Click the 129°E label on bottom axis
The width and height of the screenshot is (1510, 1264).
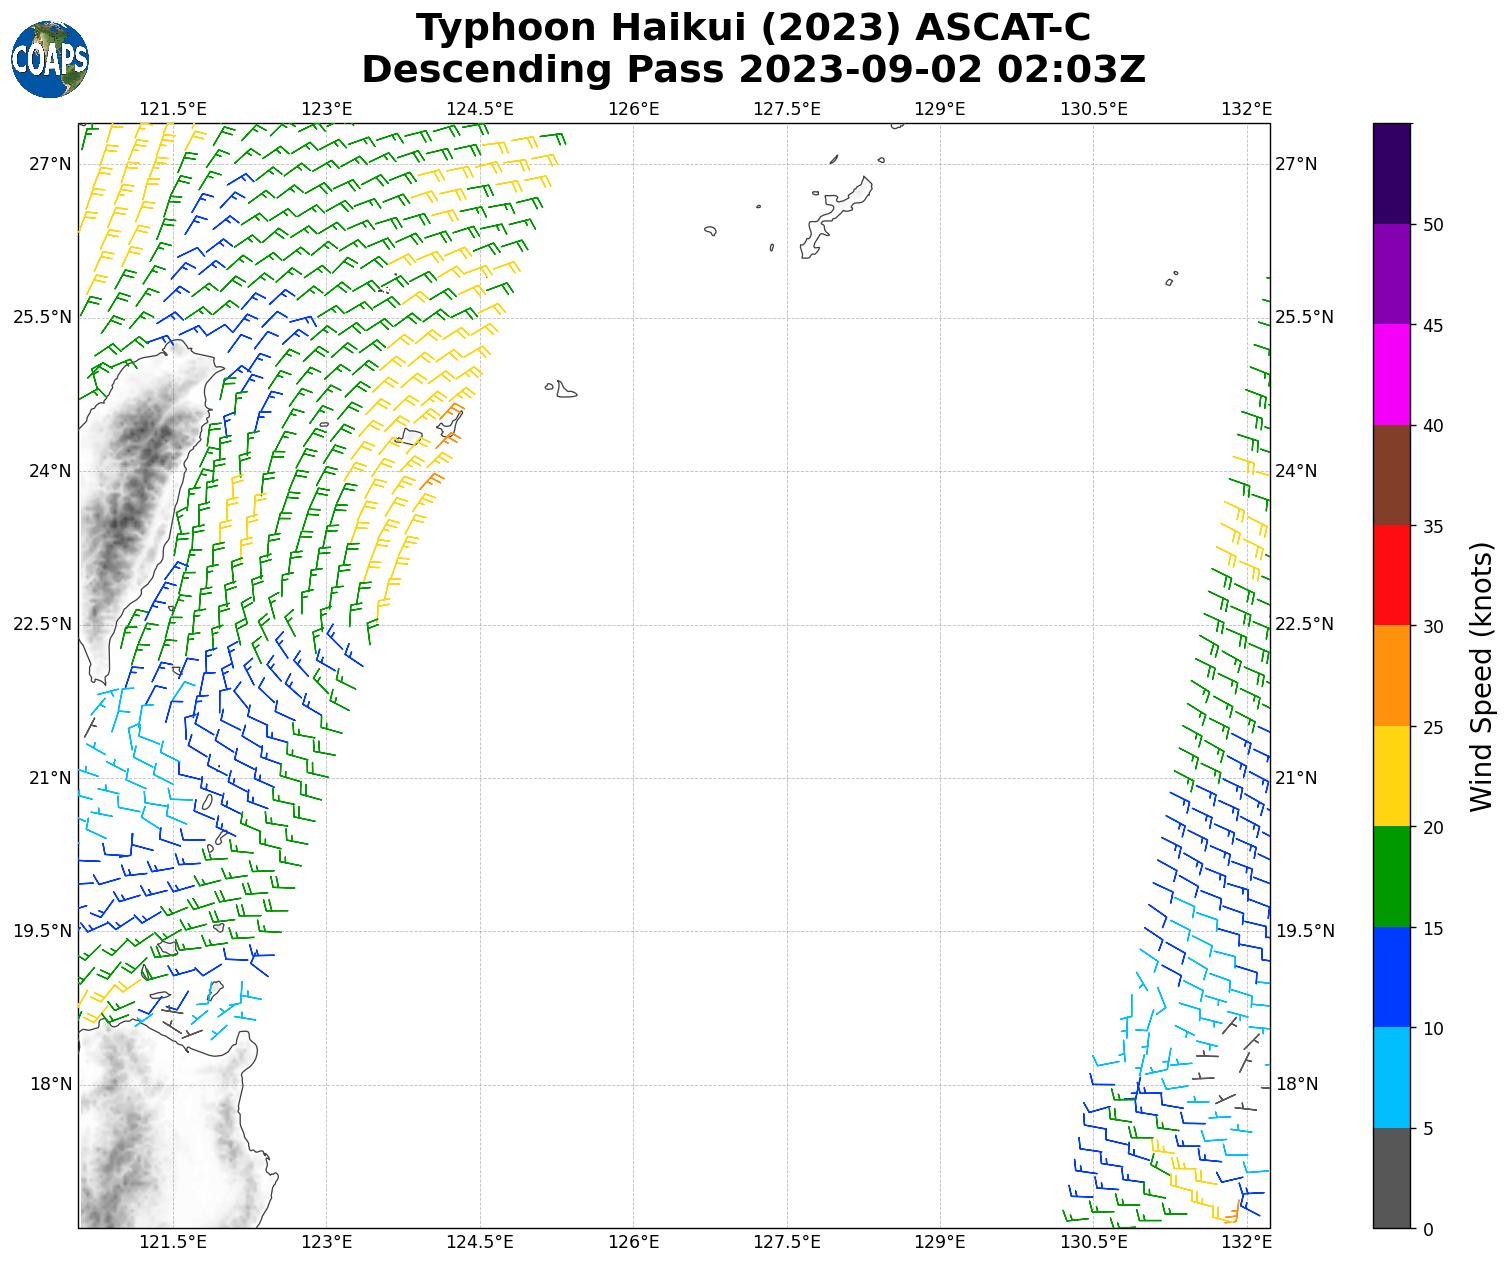[940, 1242]
